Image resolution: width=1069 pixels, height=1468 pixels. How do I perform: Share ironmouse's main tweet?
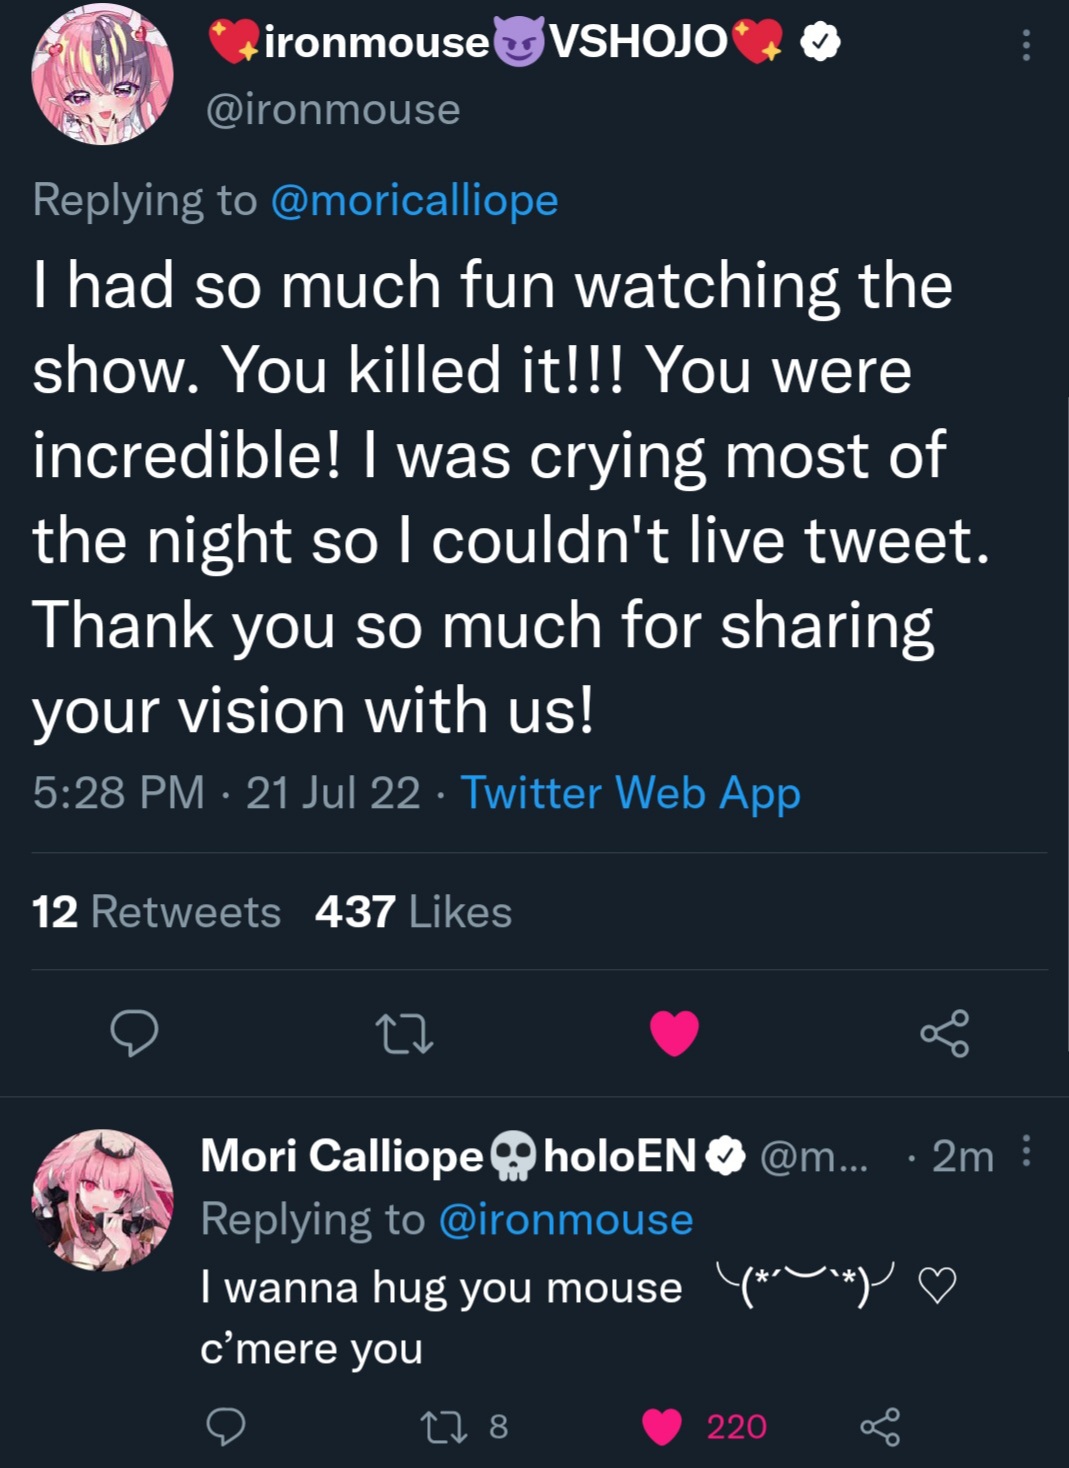pos(945,1034)
